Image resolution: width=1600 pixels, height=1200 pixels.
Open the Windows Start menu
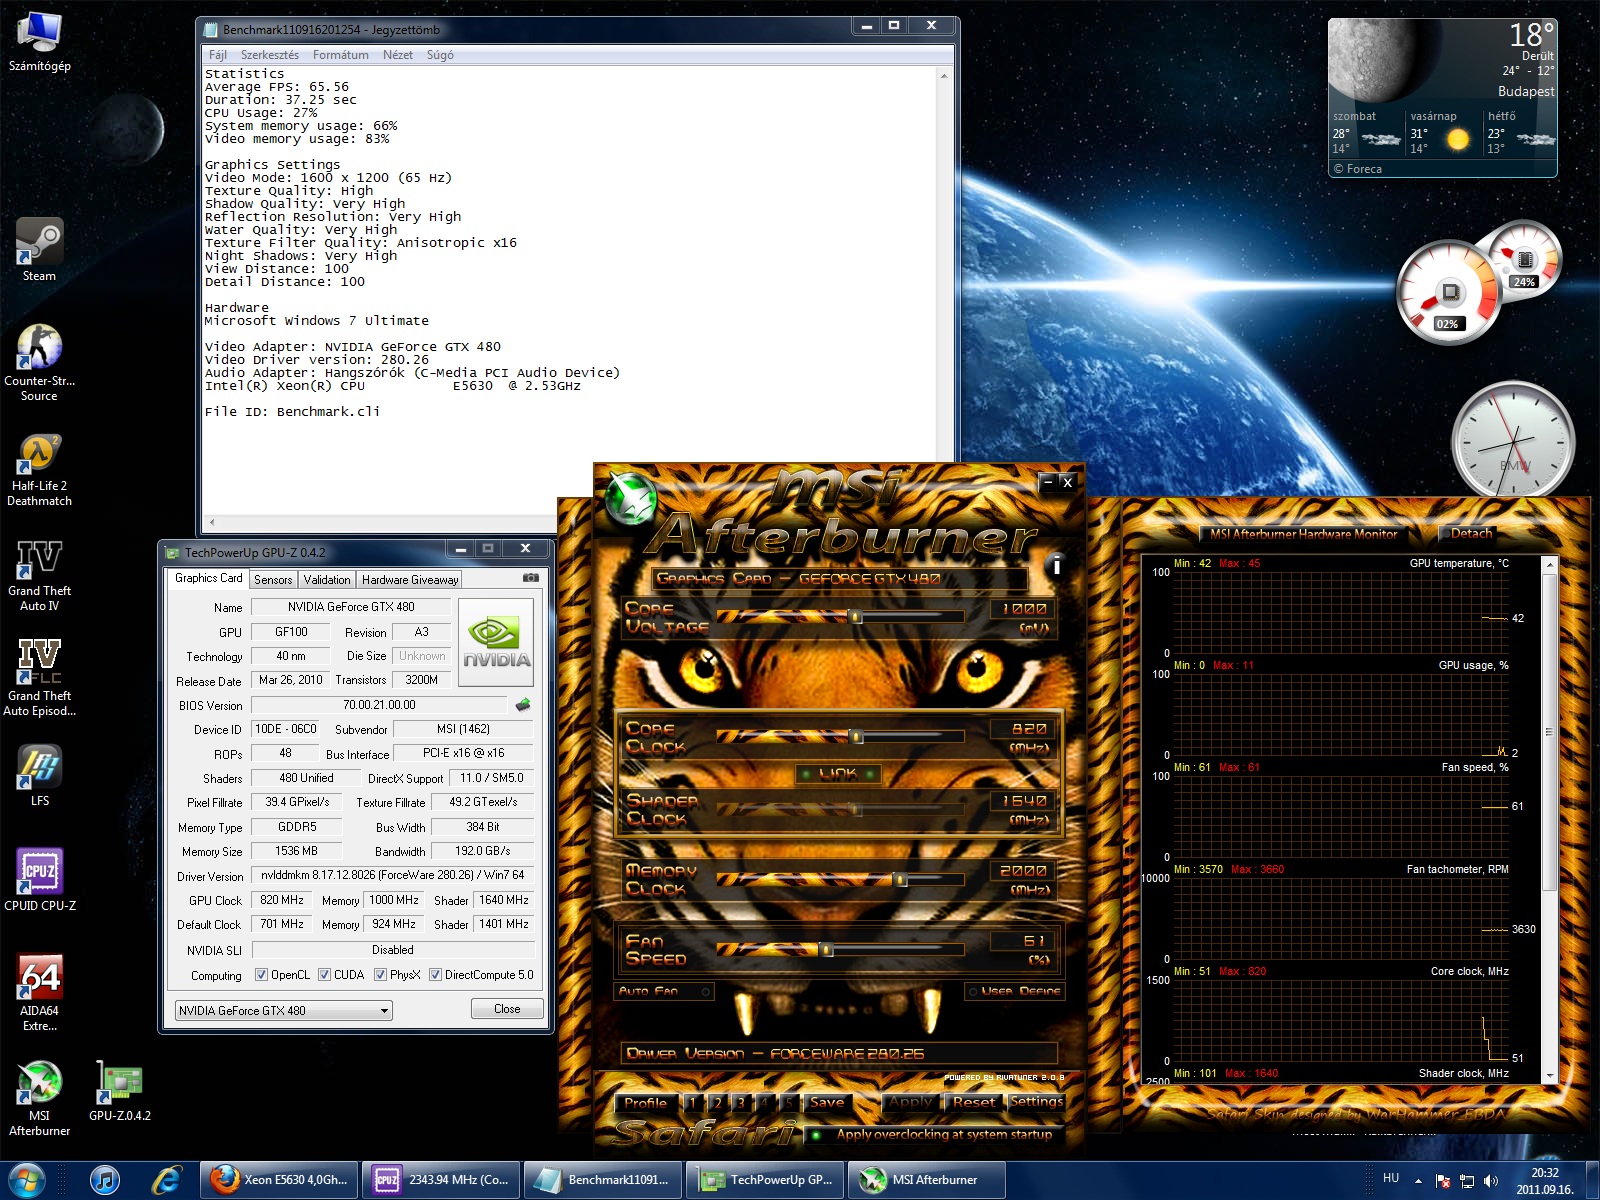pyautogui.click(x=27, y=1180)
